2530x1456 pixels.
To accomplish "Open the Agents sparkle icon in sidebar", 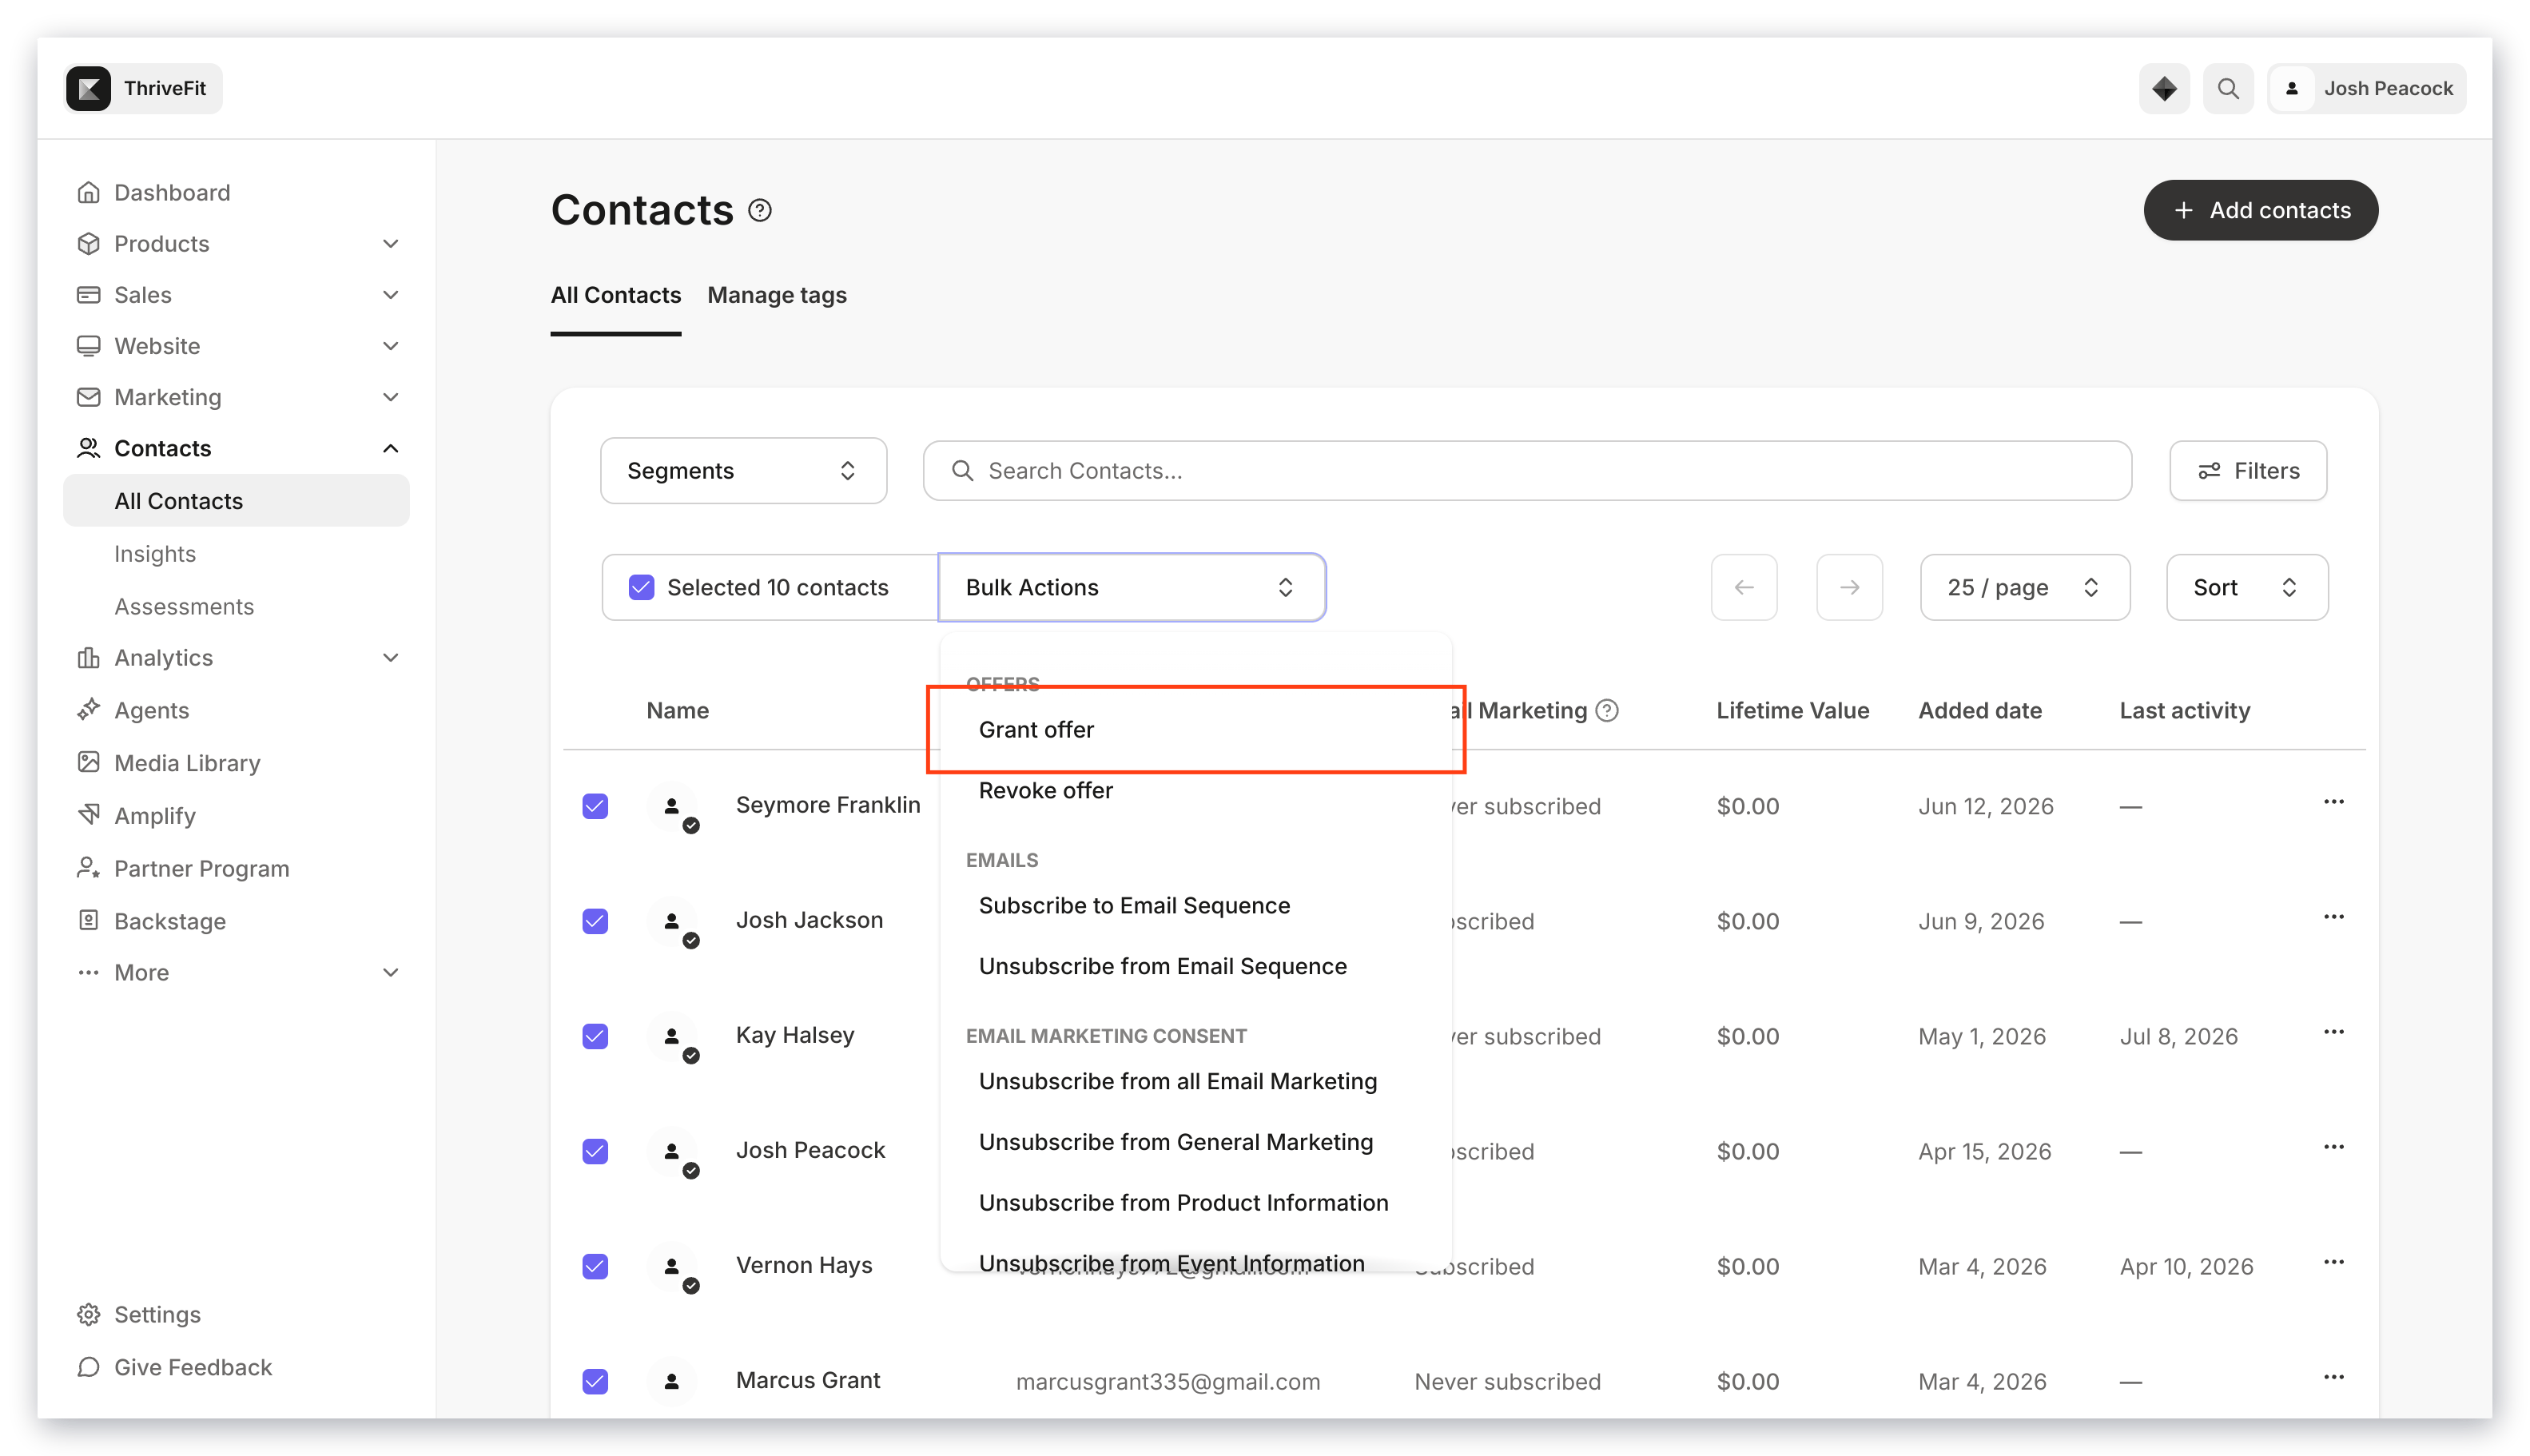I will point(88,710).
